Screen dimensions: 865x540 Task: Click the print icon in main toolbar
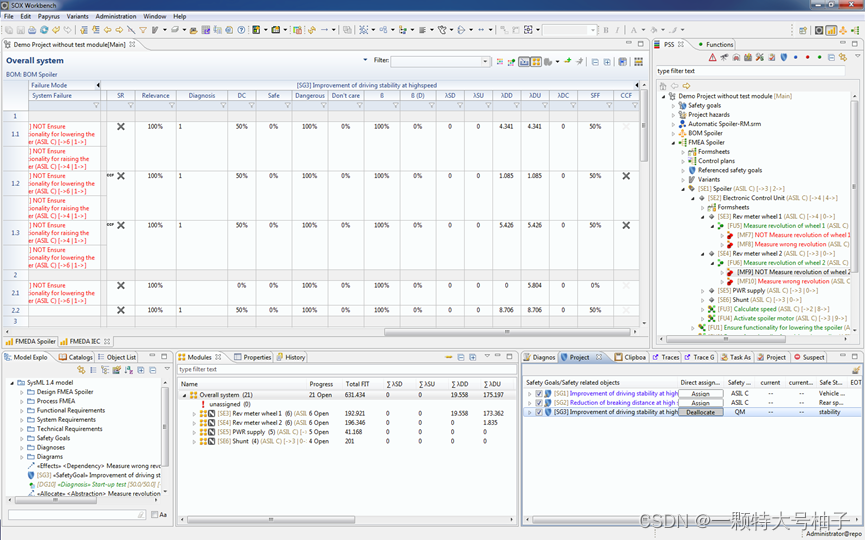(x=32, y=30)
